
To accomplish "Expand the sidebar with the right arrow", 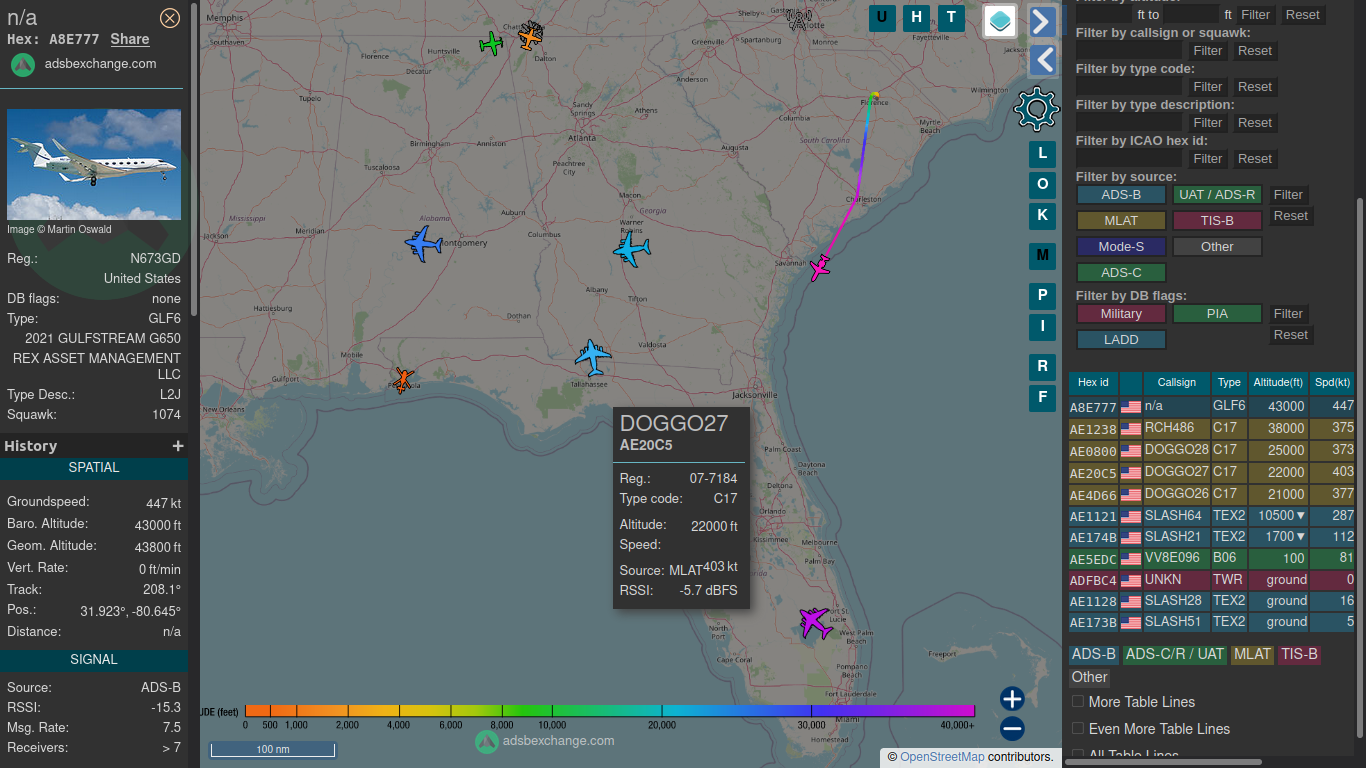I will pos(1043,21).
